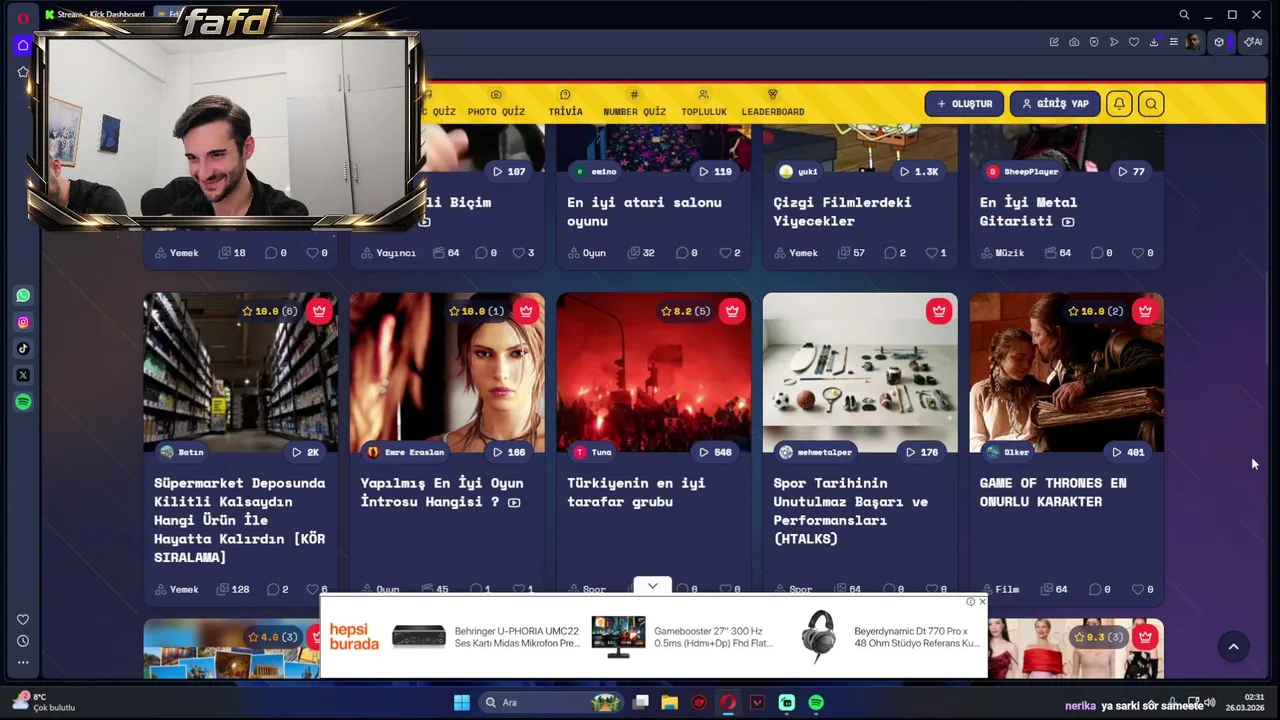Click the Giriş Yap login button

1055,104
